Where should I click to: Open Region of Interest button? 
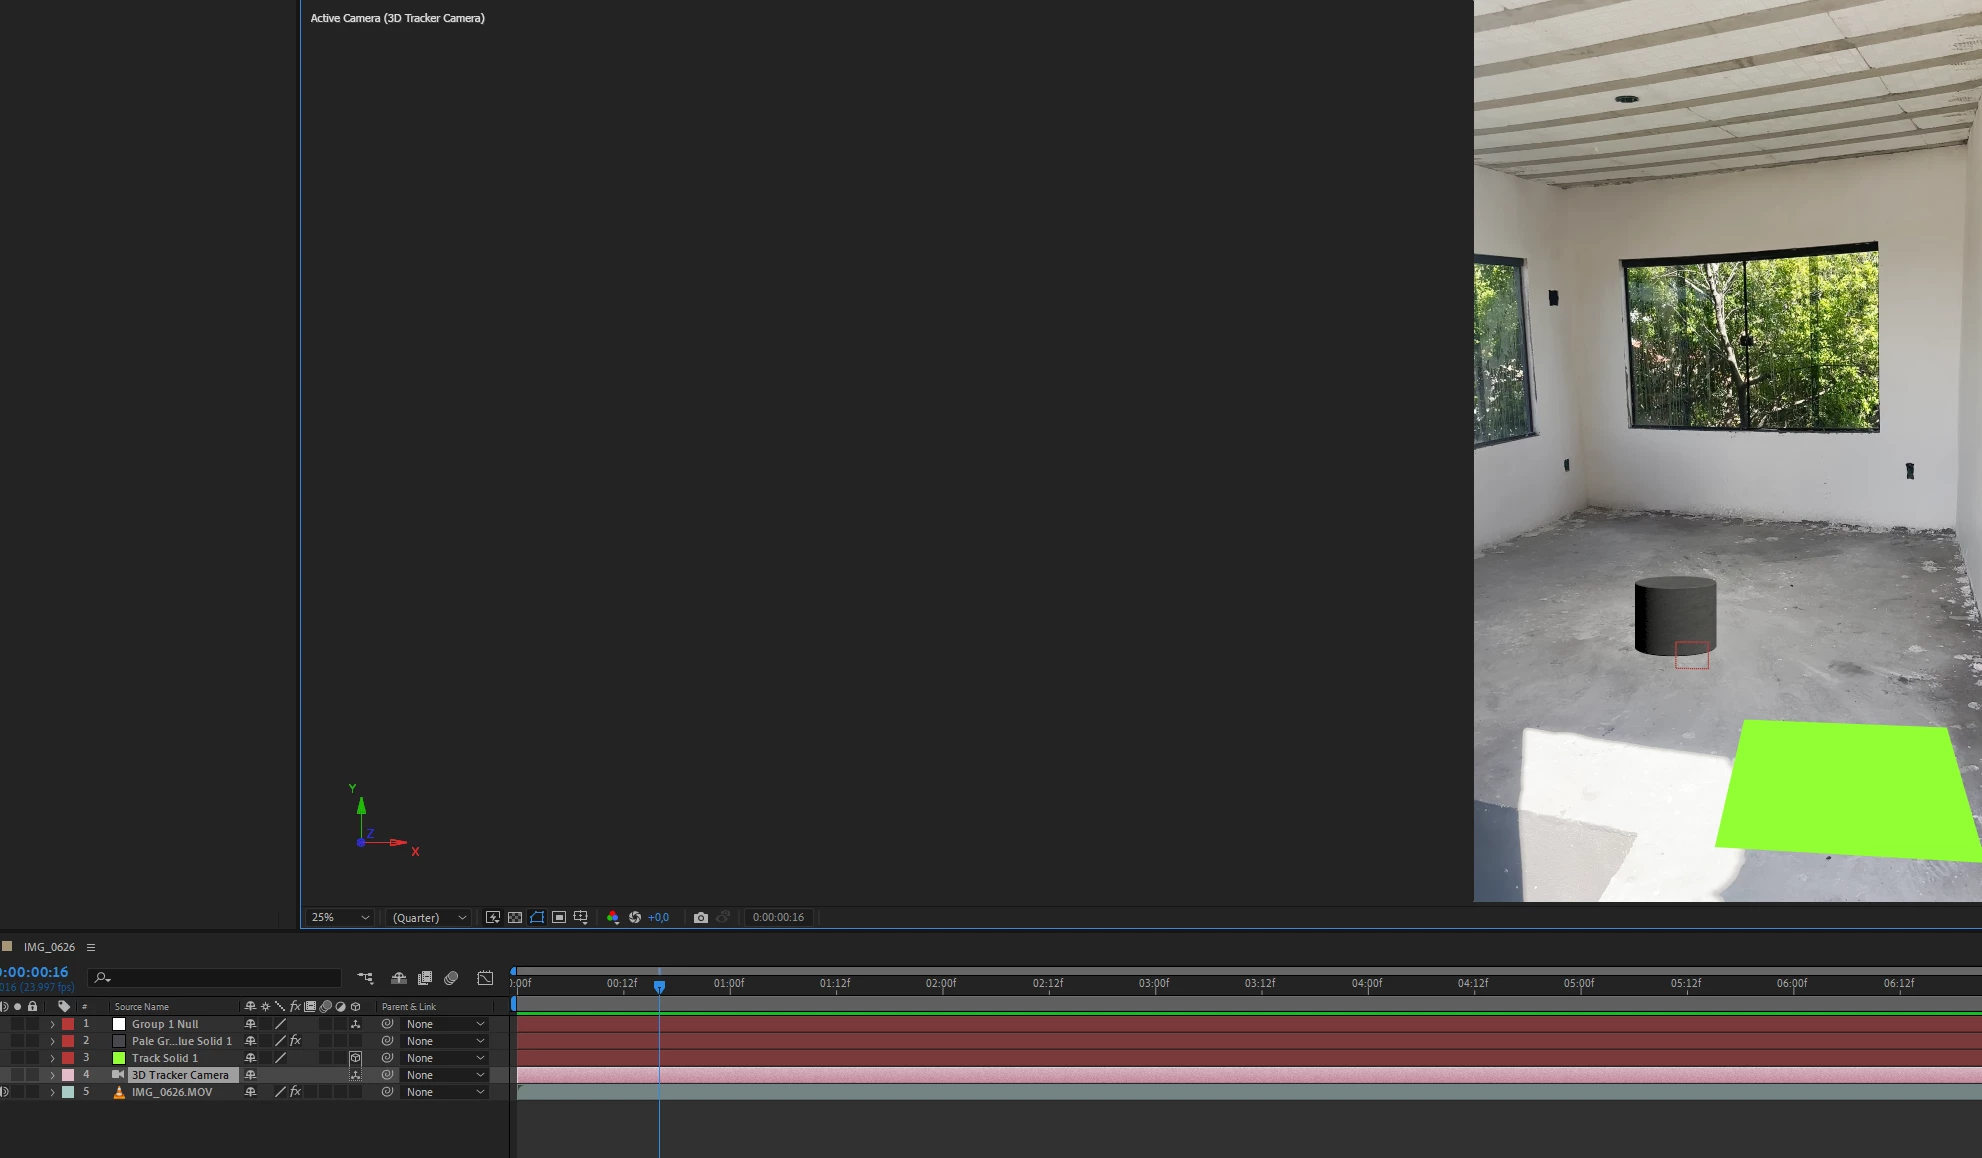pyautogui.click(x=559, y=917)
